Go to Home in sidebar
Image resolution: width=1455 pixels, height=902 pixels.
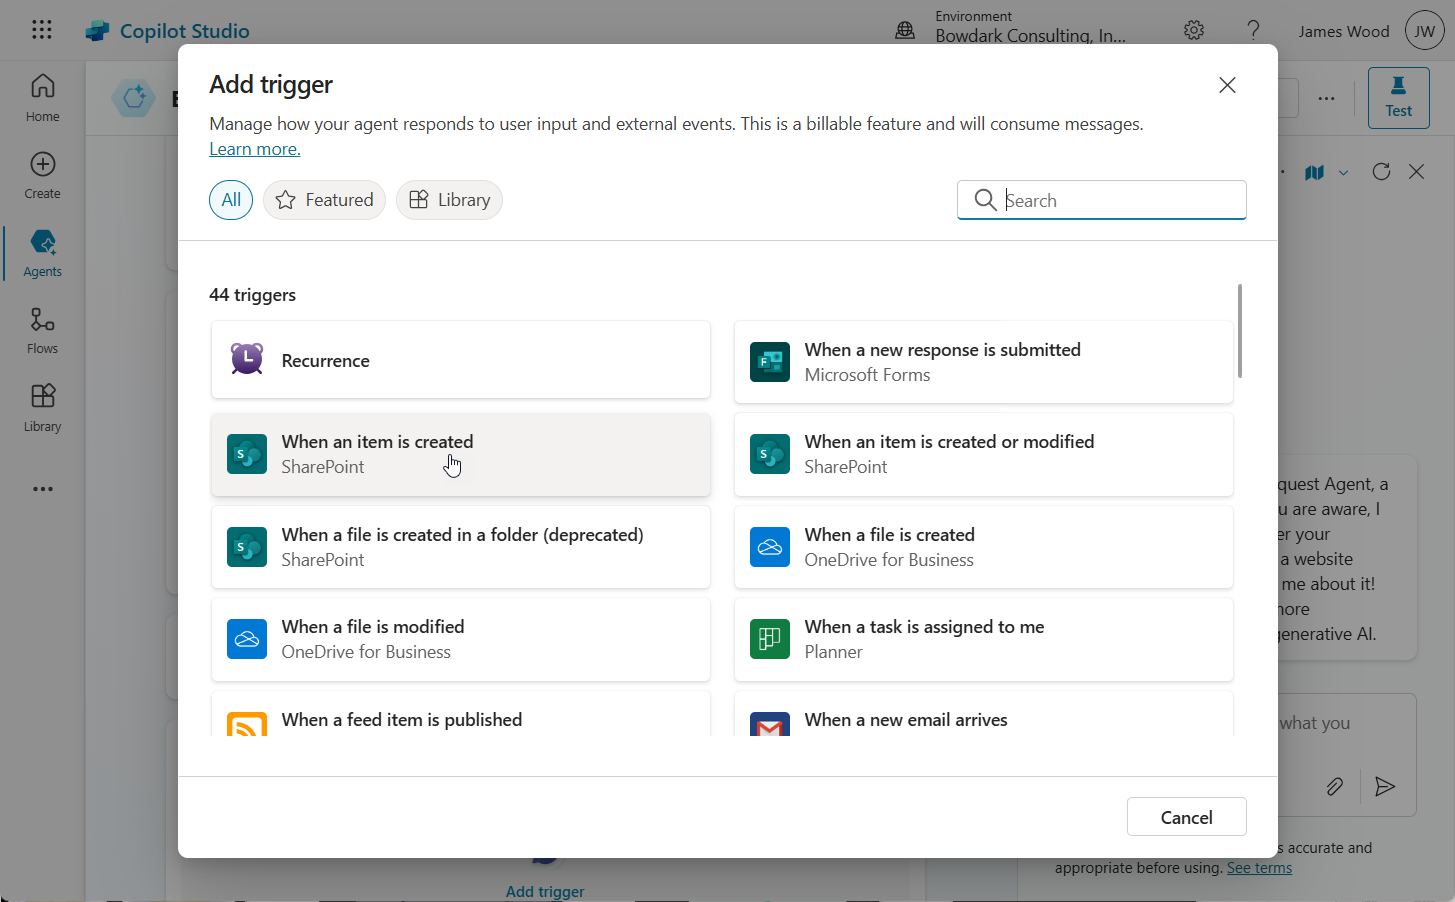[42, 98]
